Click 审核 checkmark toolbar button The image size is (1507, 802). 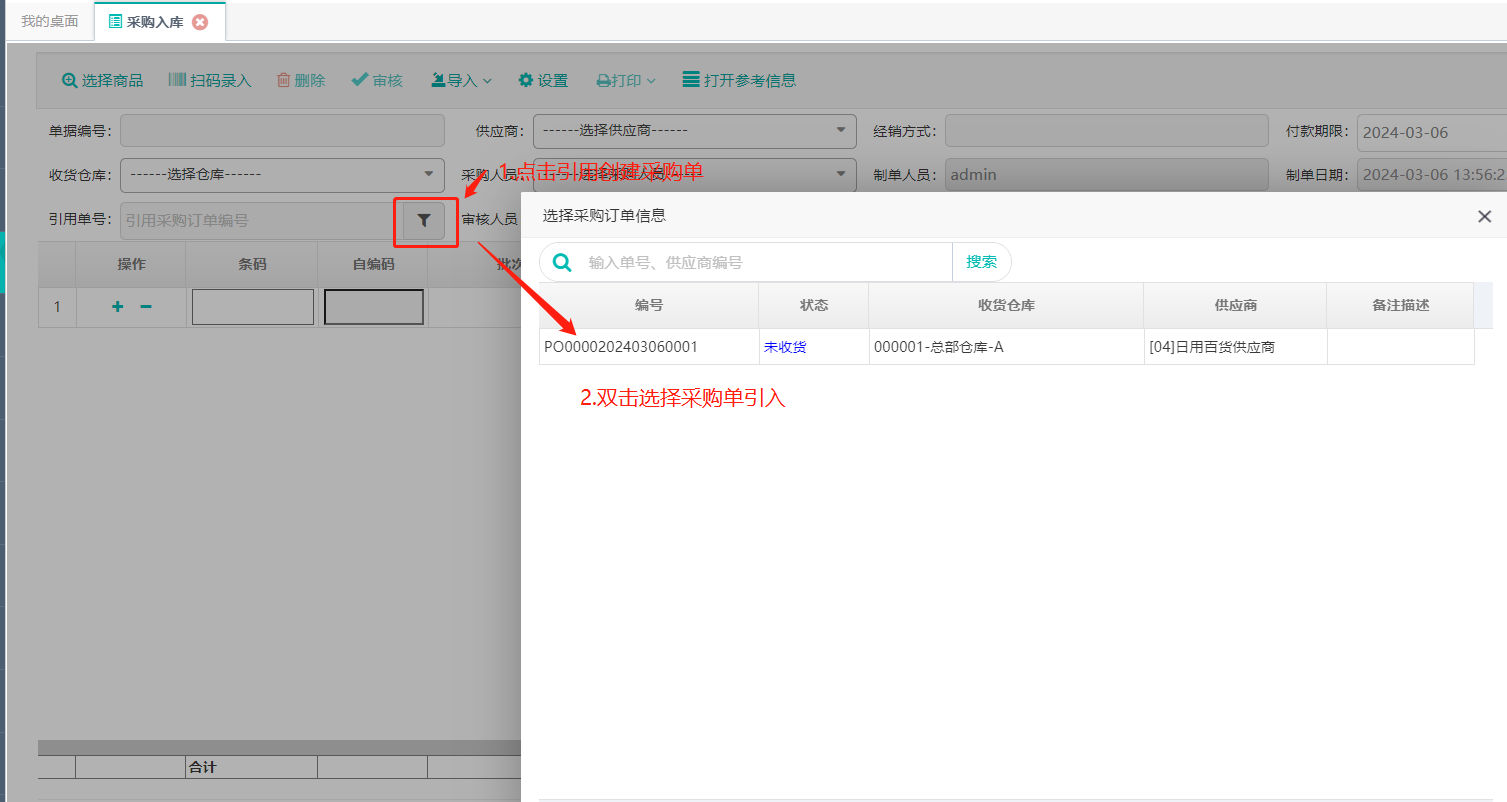[x=377, y=81]
